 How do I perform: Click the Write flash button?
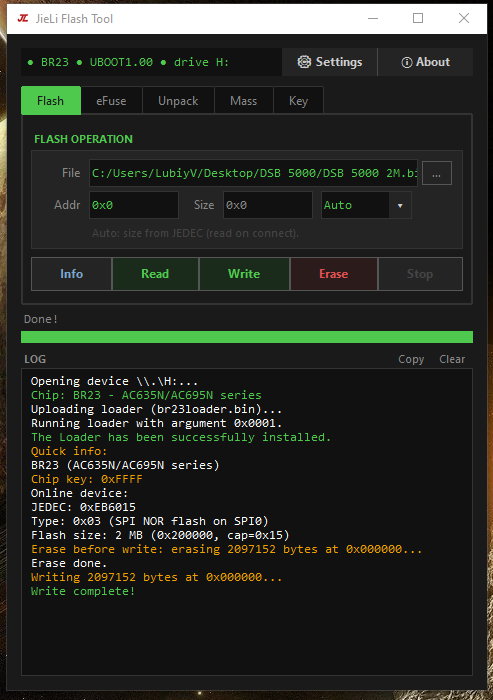pos(244,274)
